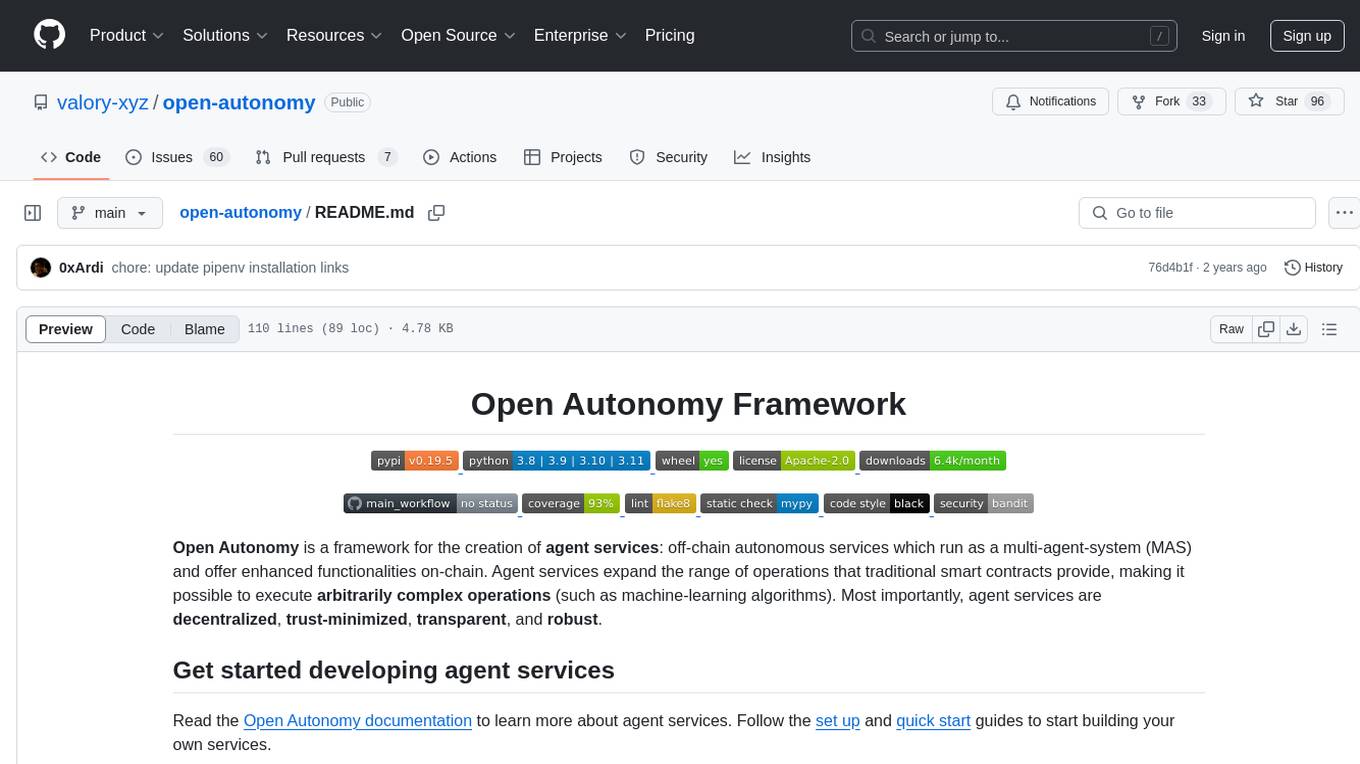1360x764 pixels.
Task: Focus the Go to file field
Action: coord(1197,213)
